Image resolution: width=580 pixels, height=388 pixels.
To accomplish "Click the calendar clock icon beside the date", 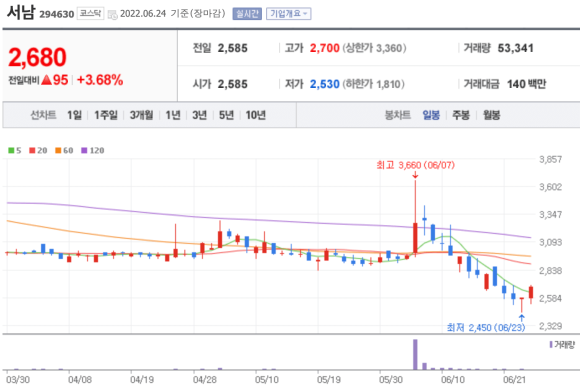I will pos(112,14).
